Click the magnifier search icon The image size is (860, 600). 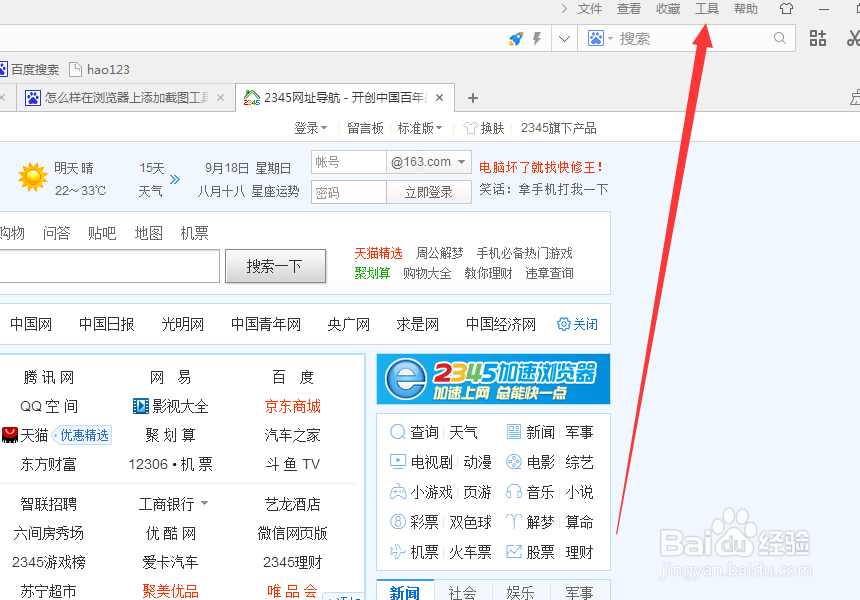click(x=779, y=38)
